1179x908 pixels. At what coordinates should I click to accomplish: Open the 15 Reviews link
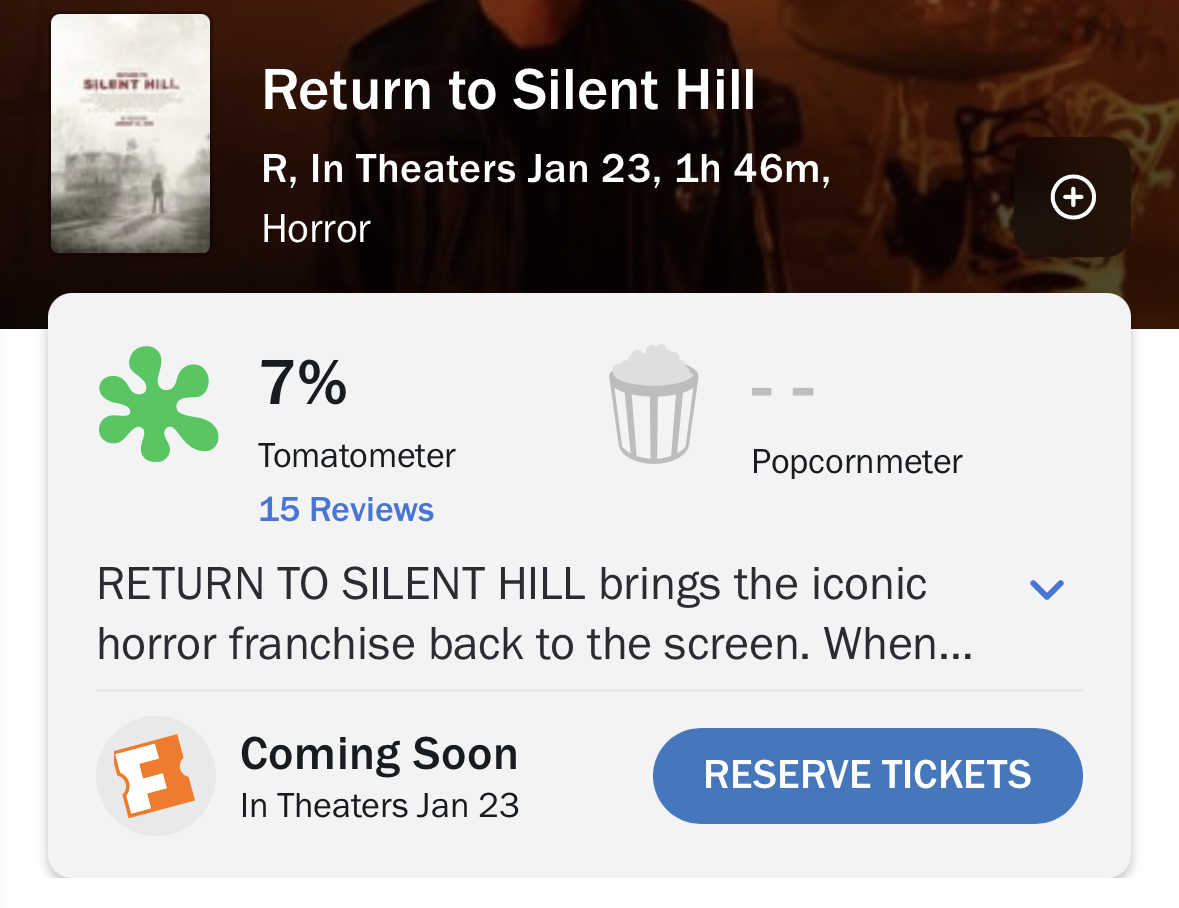point(346,510)
